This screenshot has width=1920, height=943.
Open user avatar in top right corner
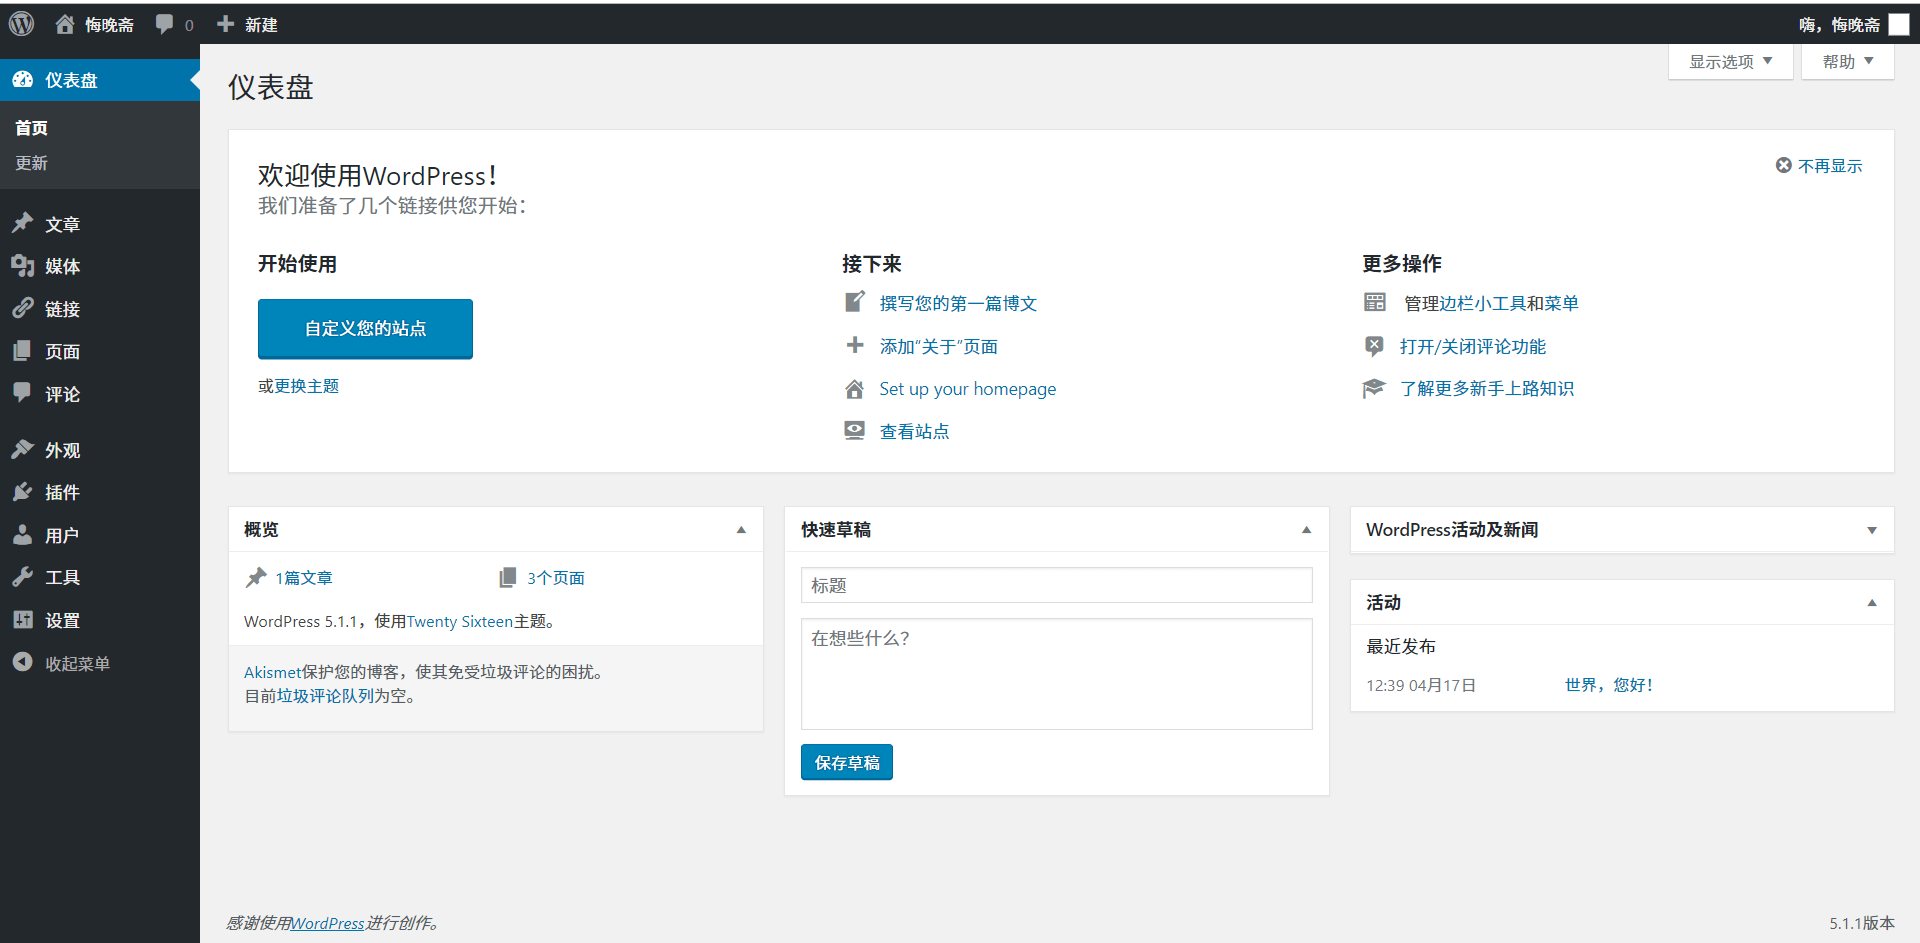[1899, 24]
